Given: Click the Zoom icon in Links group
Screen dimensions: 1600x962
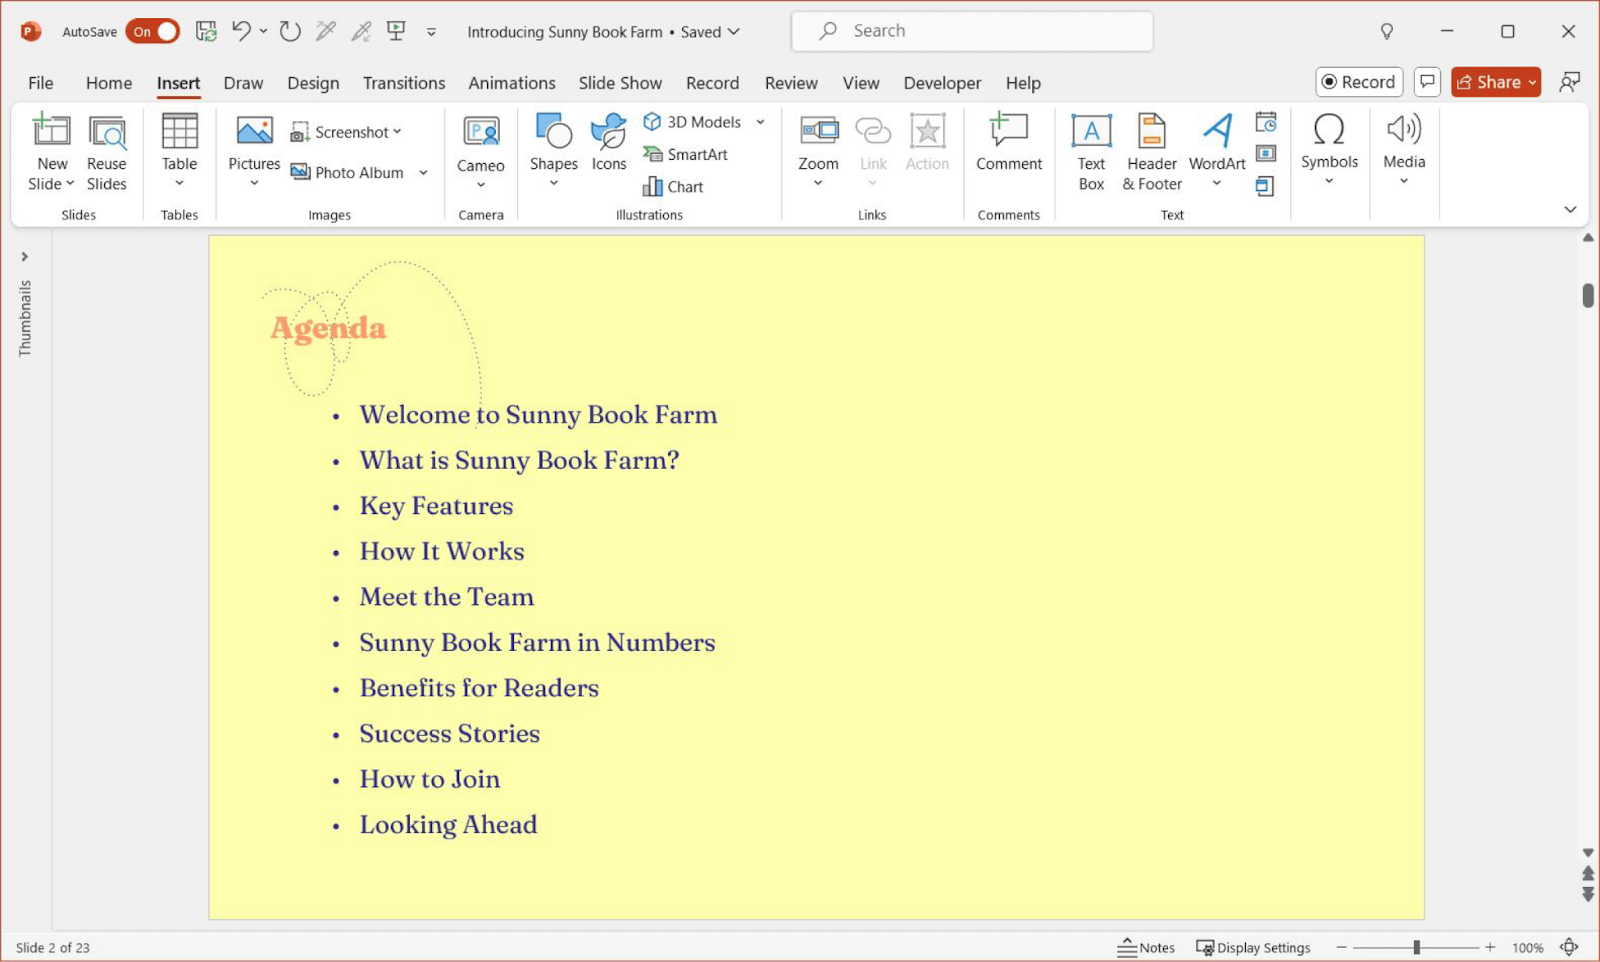Looking at the screenshot, I should pyautogui.click(x=819, y=131).
